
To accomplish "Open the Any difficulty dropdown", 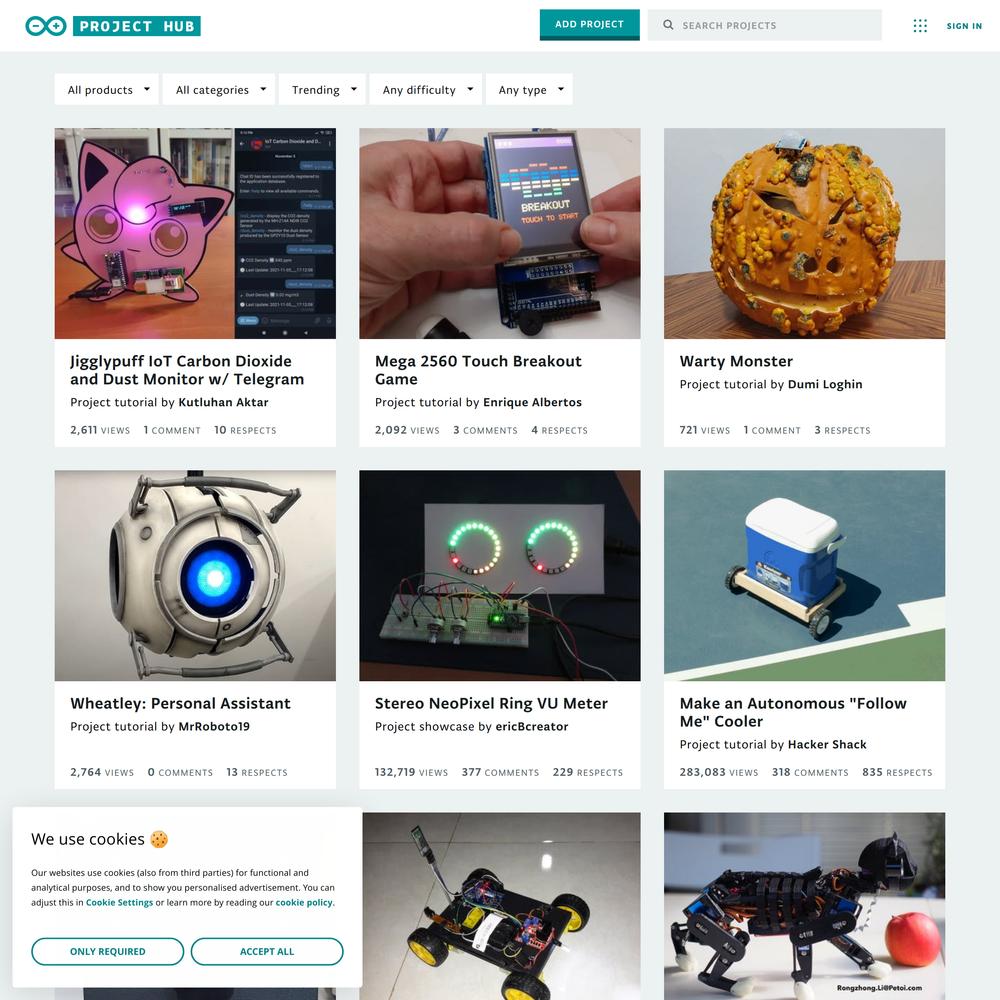I will (x=426, y=89).
